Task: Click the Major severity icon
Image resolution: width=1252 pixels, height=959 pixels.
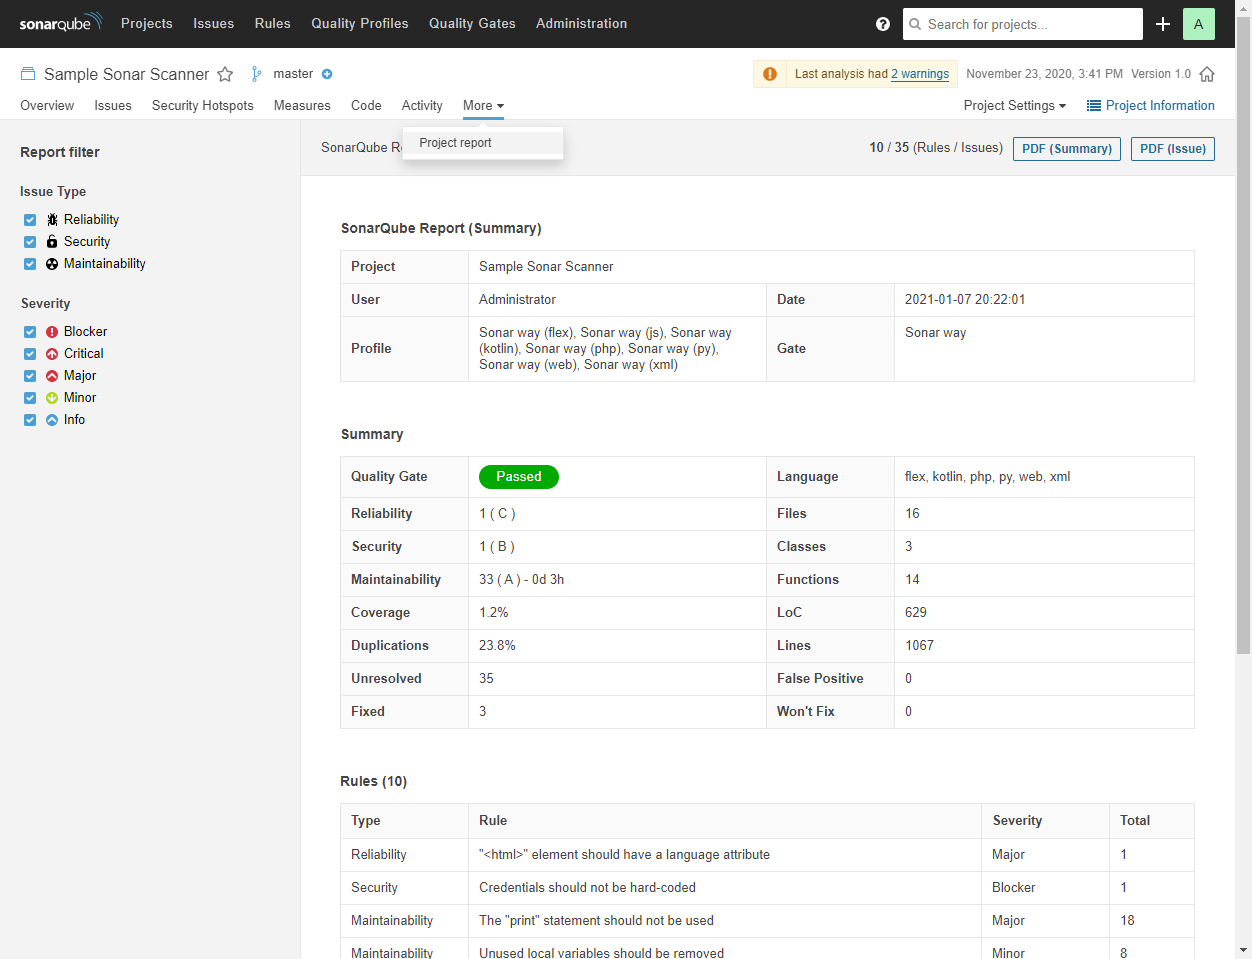Action: 52,376
